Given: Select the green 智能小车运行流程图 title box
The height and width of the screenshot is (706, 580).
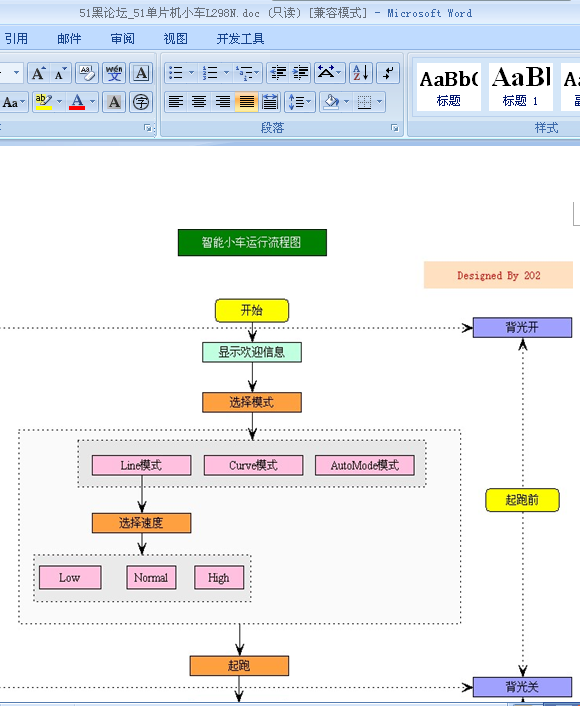Looking at the screenshot, I should pyautogui.click(x=252, y=243).
